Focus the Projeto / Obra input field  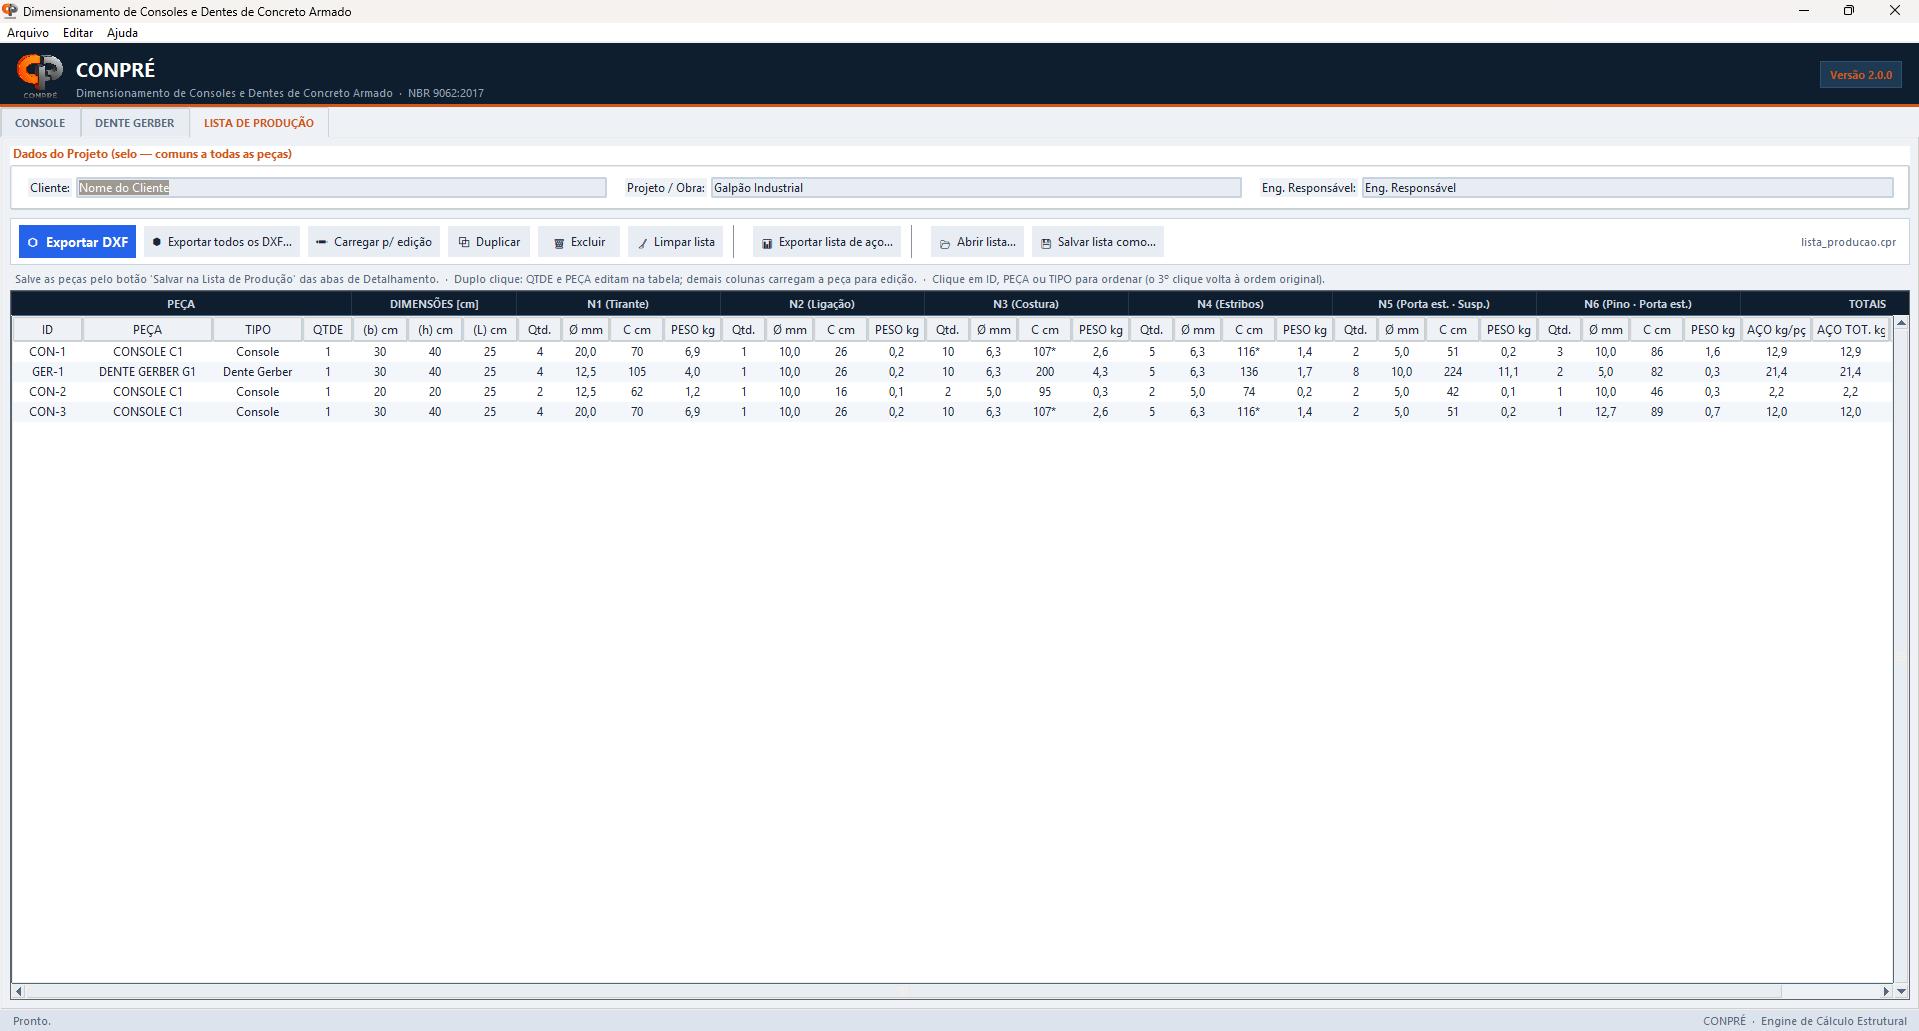pyautogui.click(x=976, y=188)
